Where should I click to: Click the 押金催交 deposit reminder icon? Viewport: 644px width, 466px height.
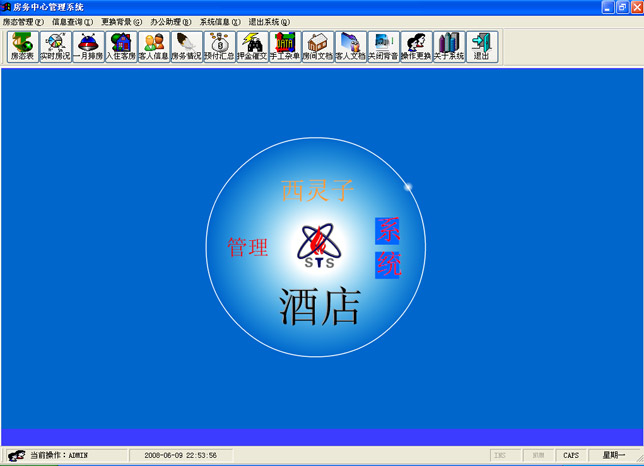point(251,46)
